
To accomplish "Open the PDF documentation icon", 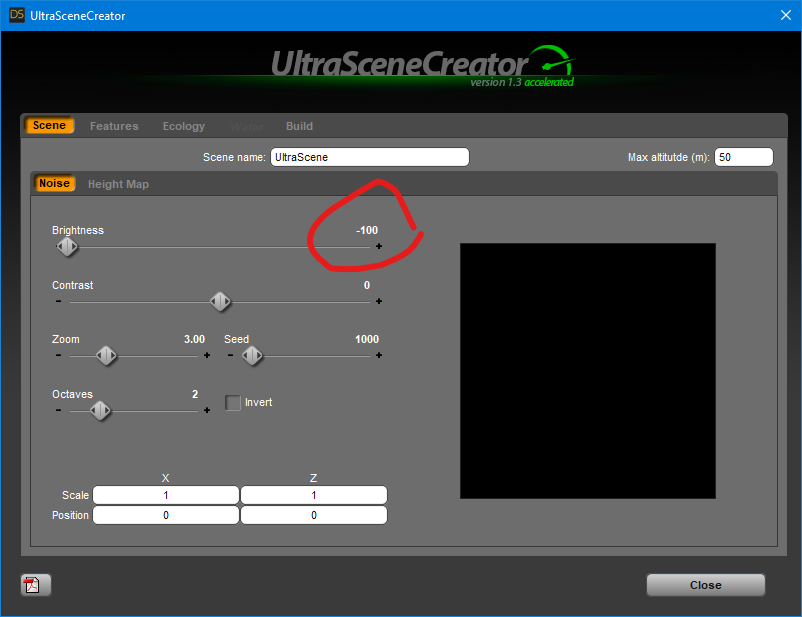I will (36, 584).
